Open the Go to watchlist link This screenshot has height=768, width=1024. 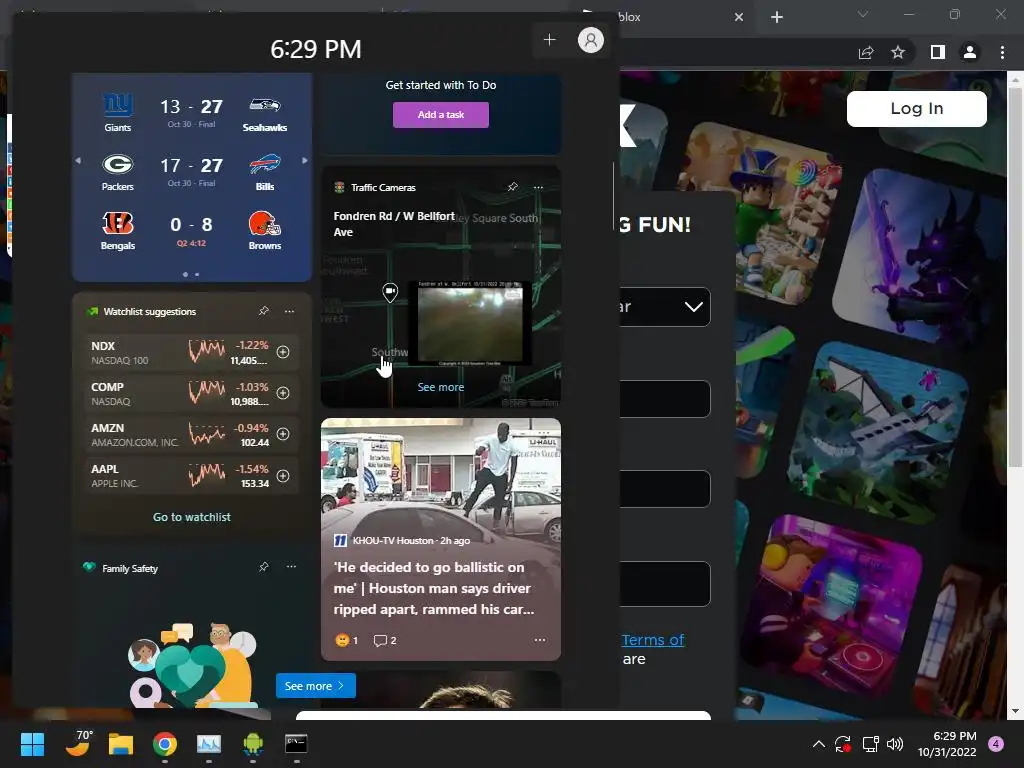coord(191,517)
